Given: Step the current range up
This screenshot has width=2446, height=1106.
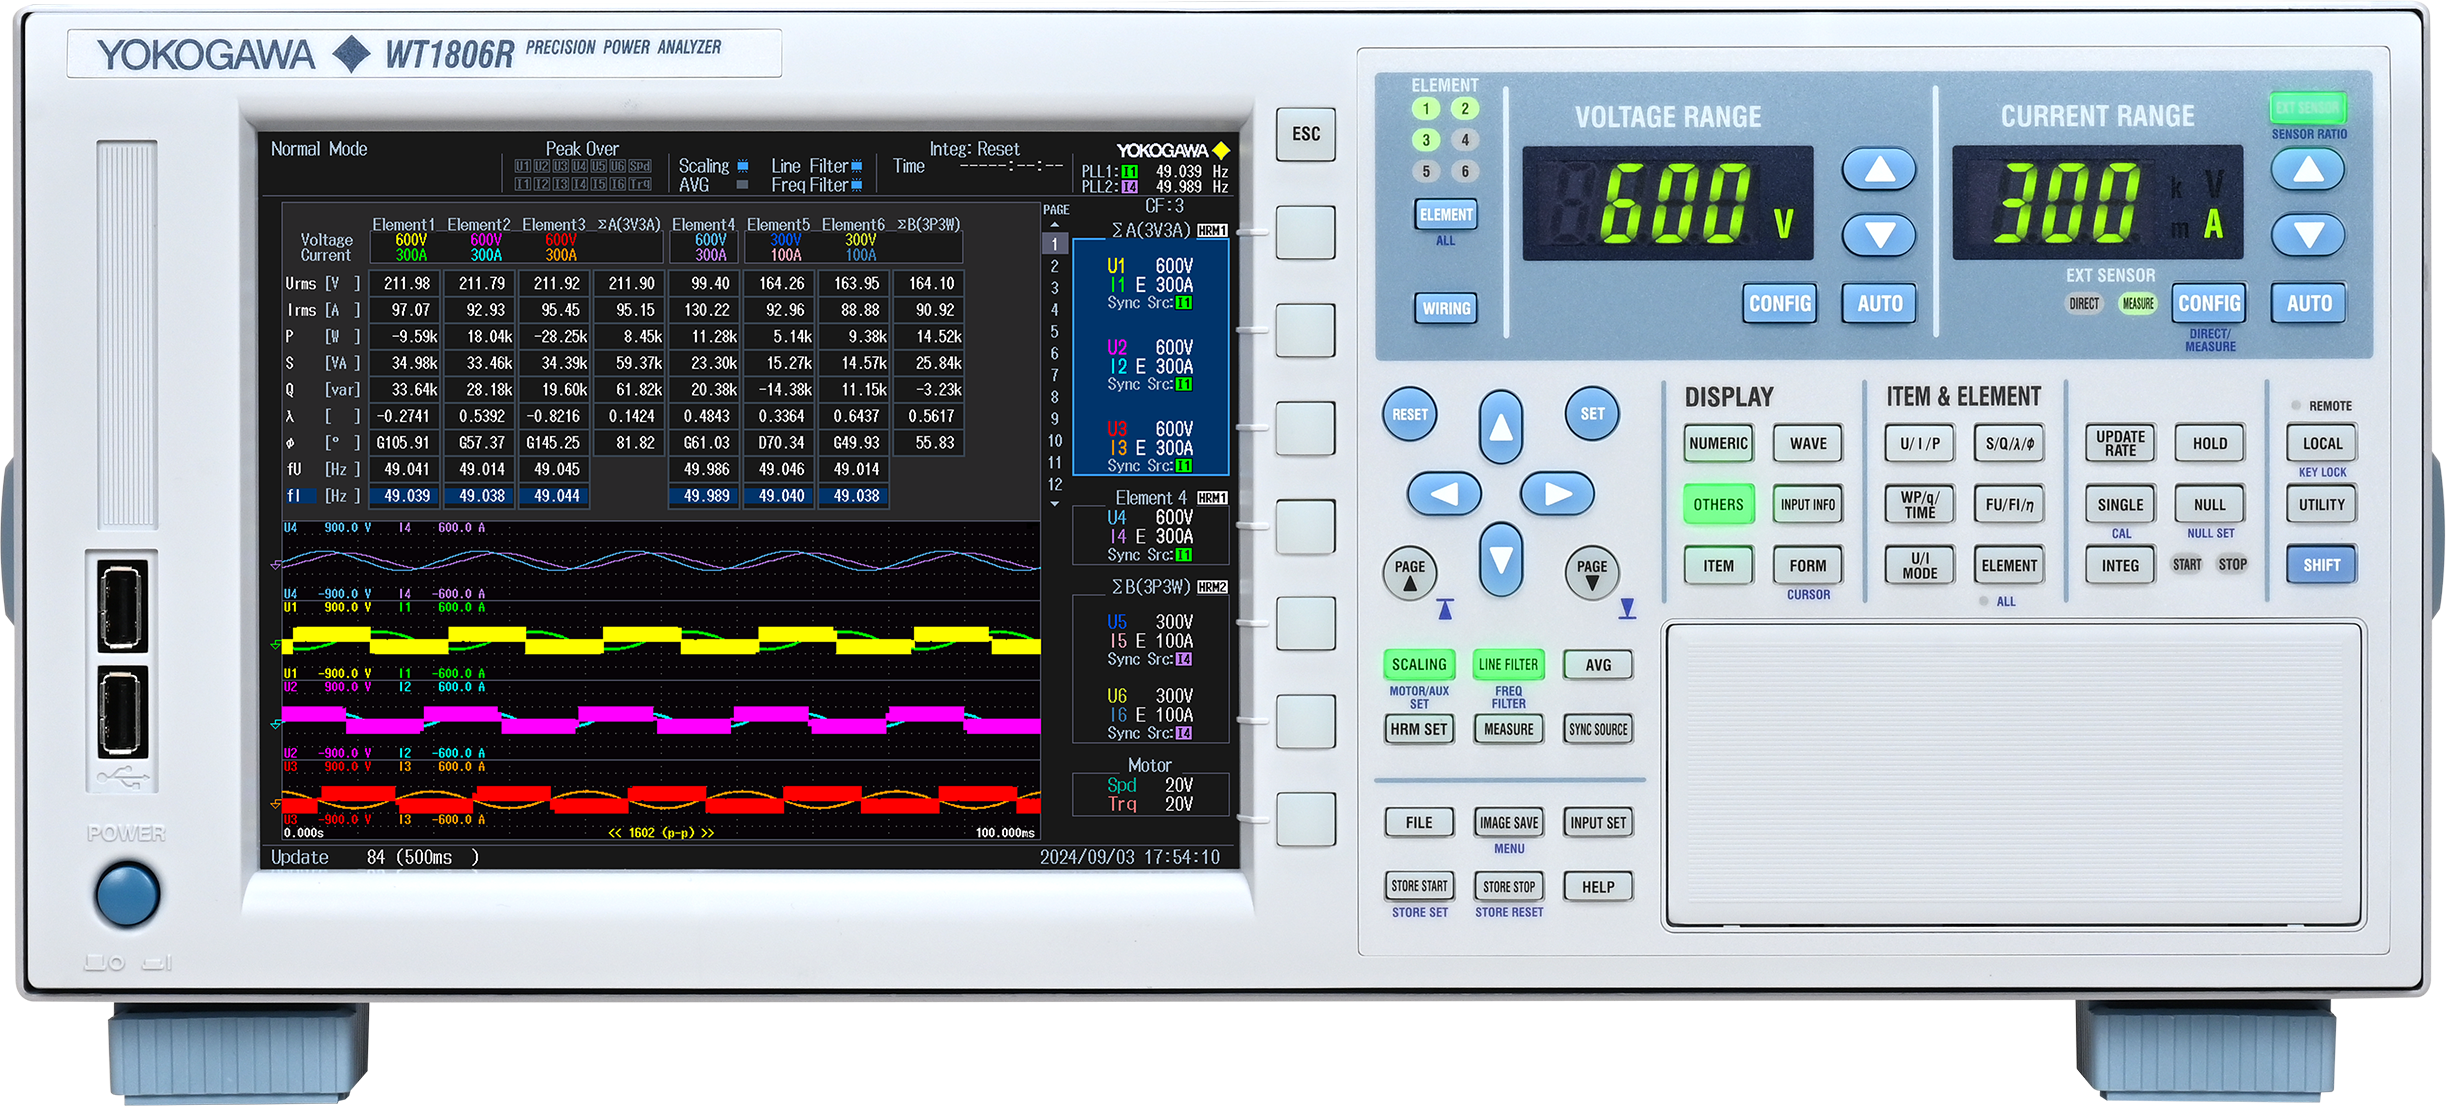Looking at the screenshot, I should tap(2308, 170).
